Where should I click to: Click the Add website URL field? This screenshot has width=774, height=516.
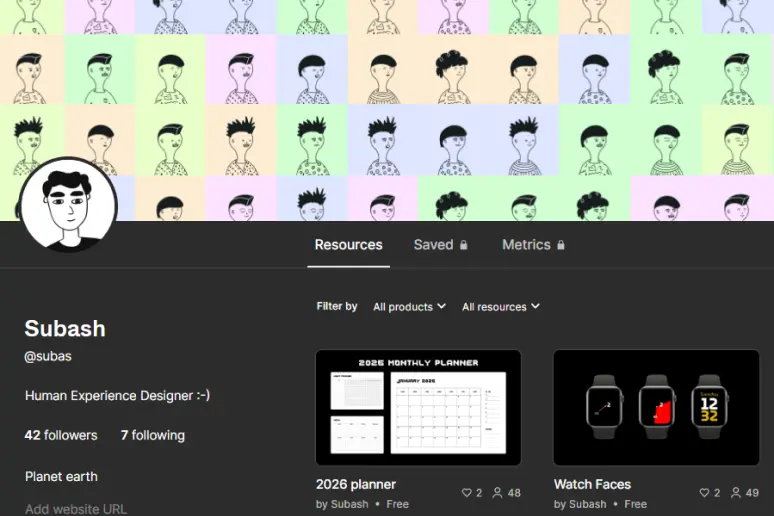point(76,508)
